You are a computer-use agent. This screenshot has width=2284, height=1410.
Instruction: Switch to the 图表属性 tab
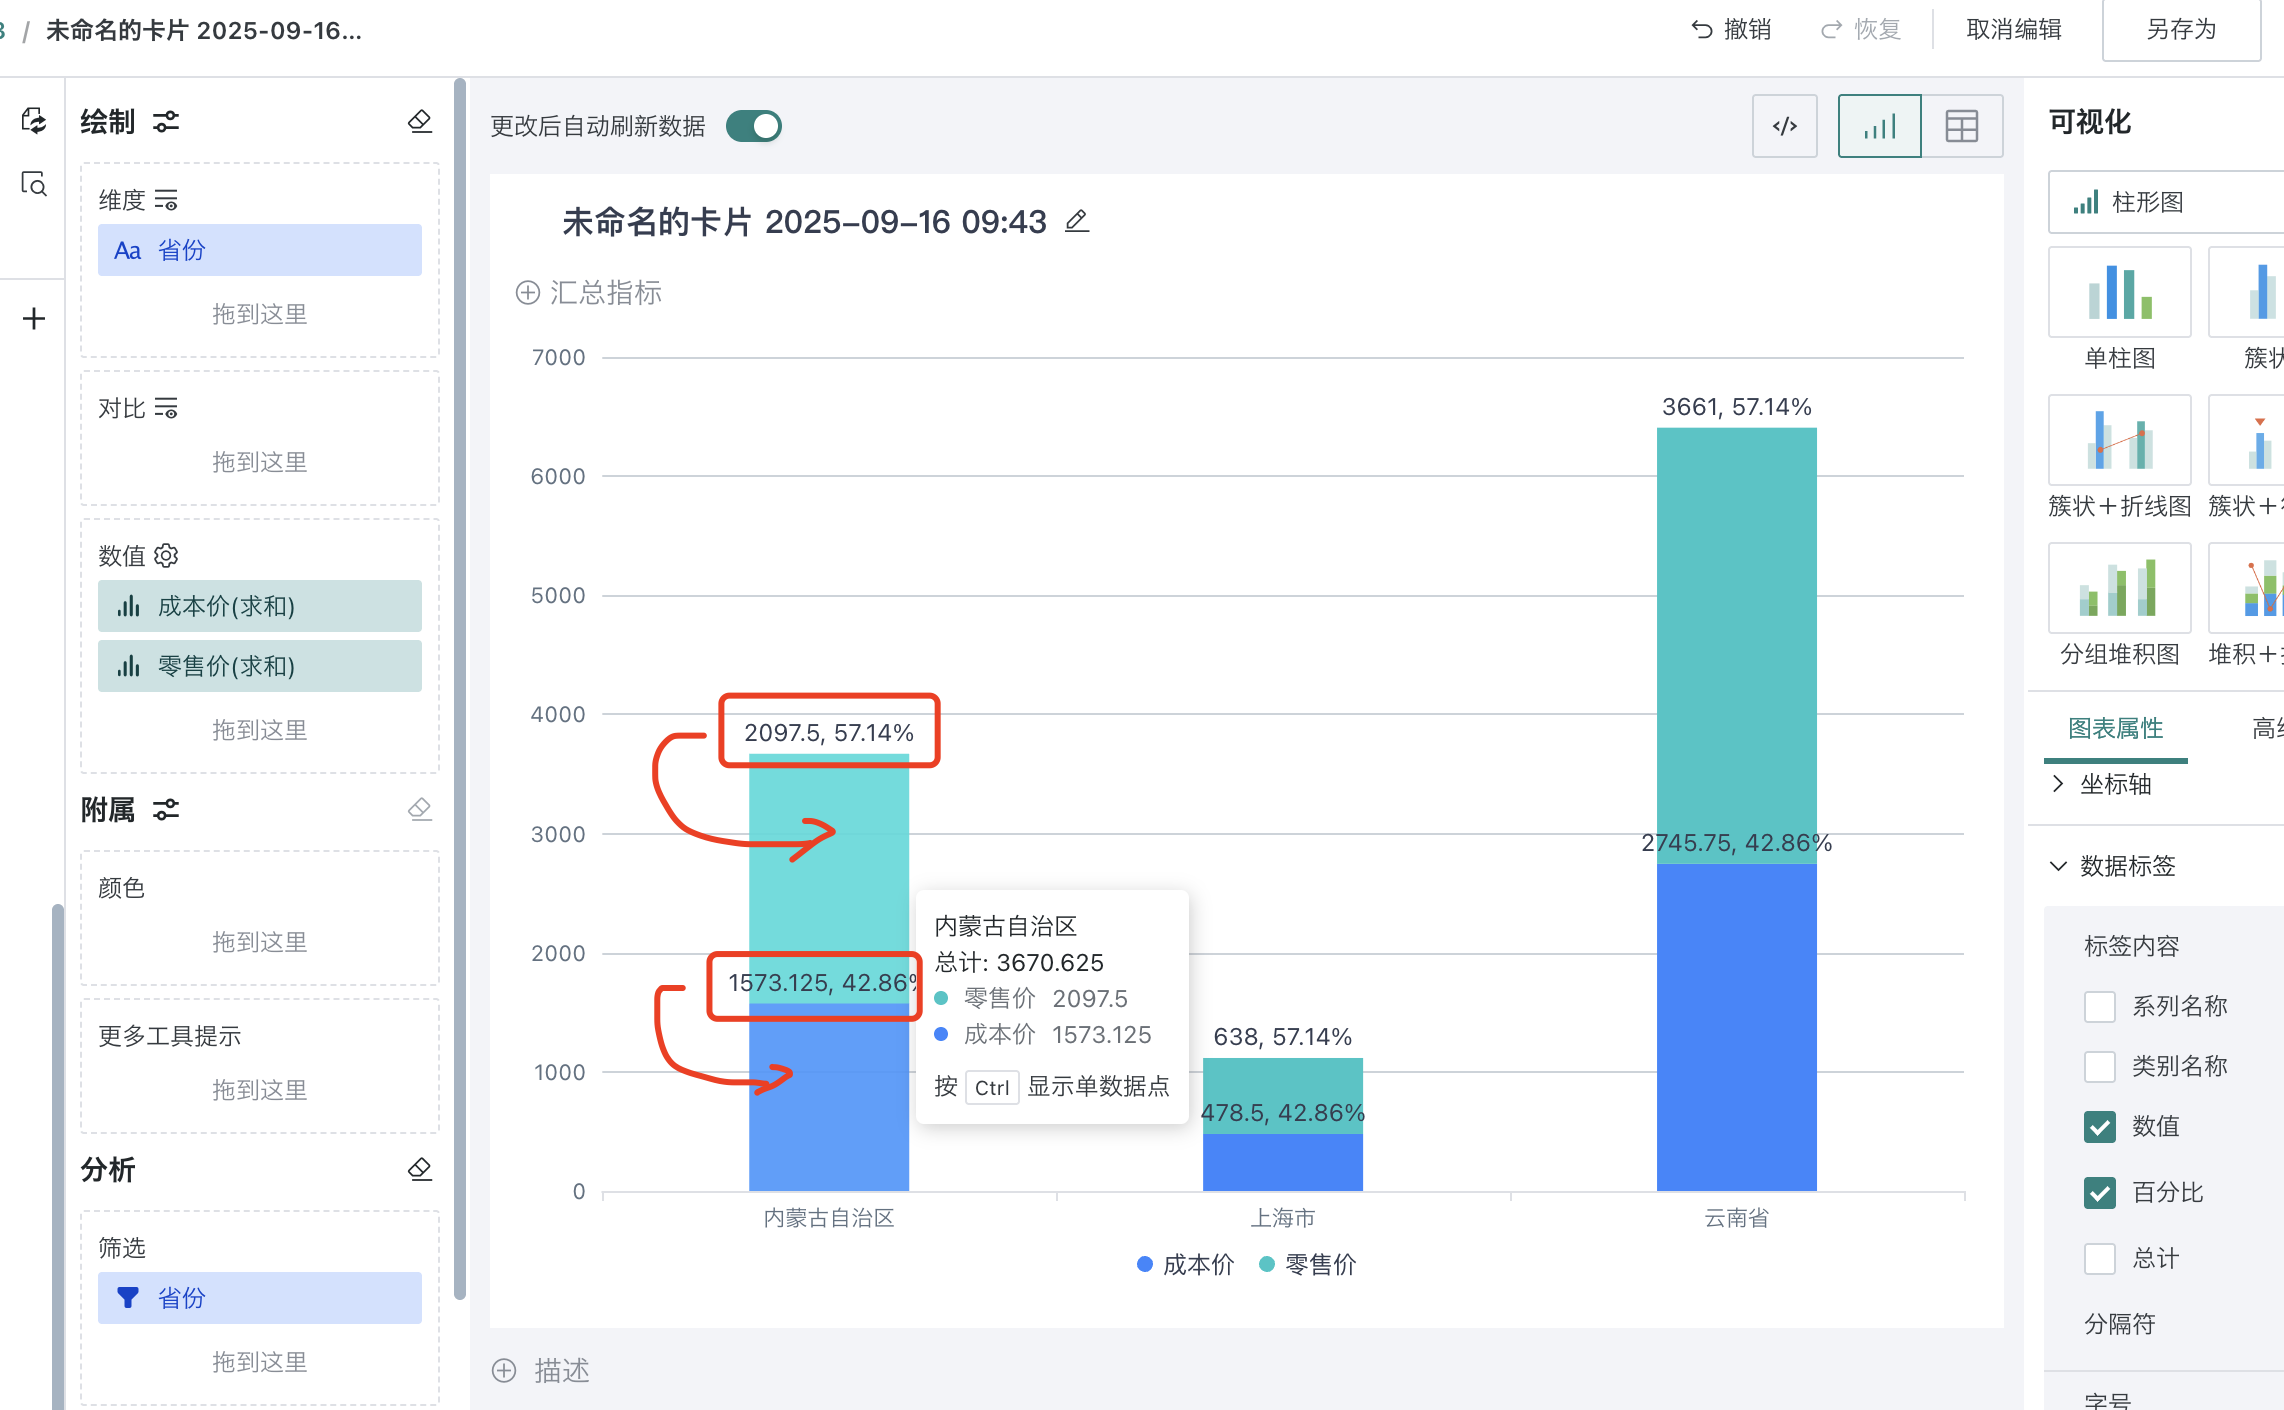coord(2116,729)
